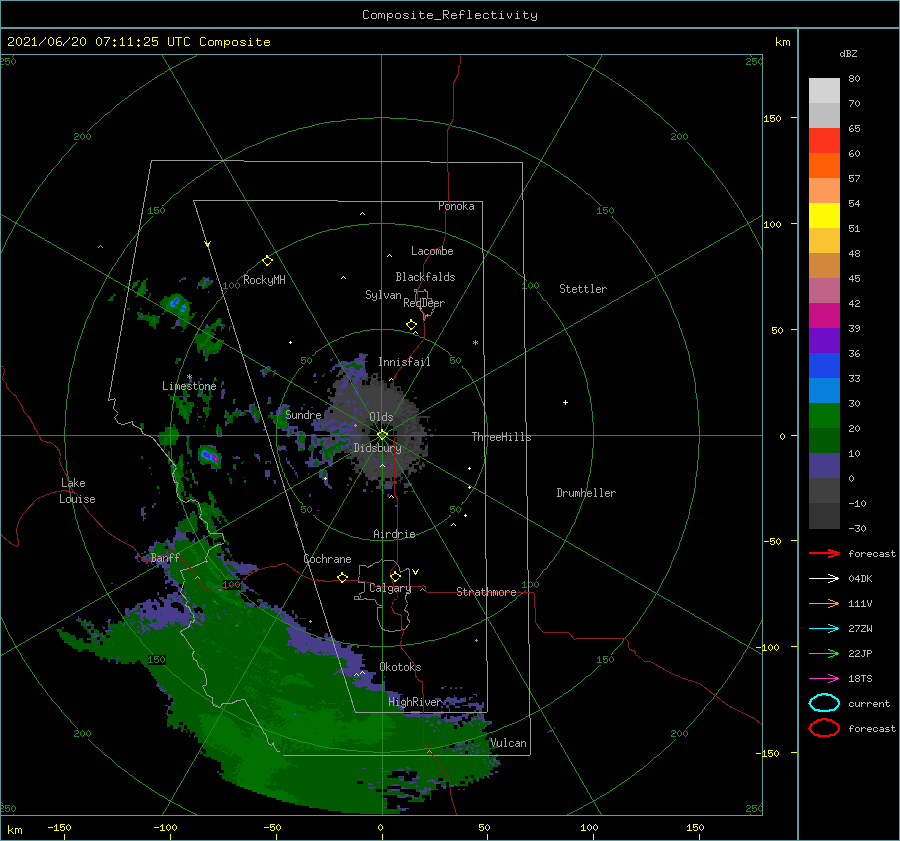Pick the orange 57-60 dBZ color swatch
Screen dimensions: 900x841
coord(824,165)
